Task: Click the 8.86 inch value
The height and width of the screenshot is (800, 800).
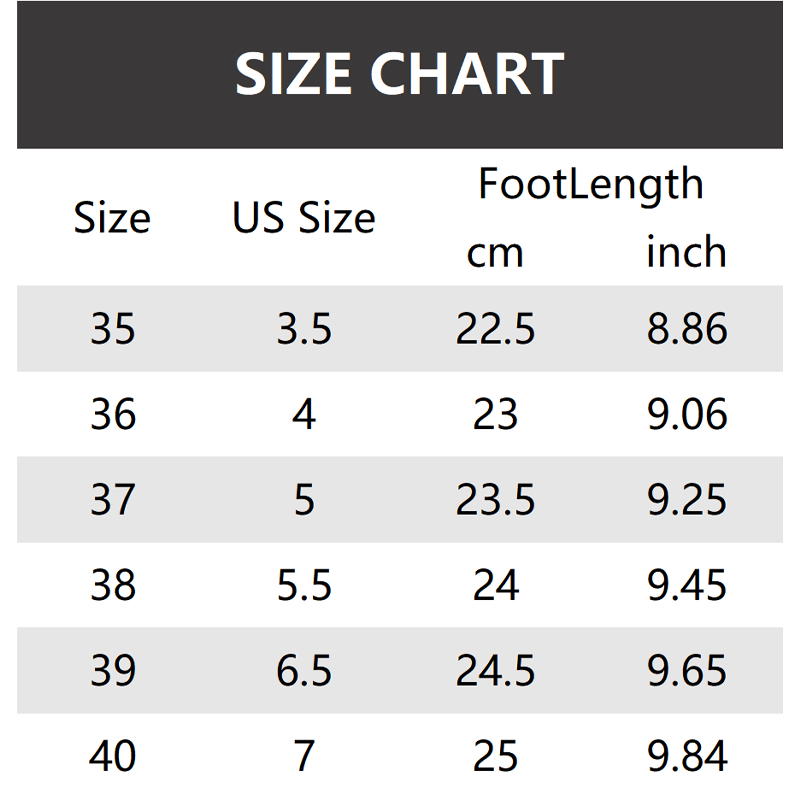Action: point(686,329)
